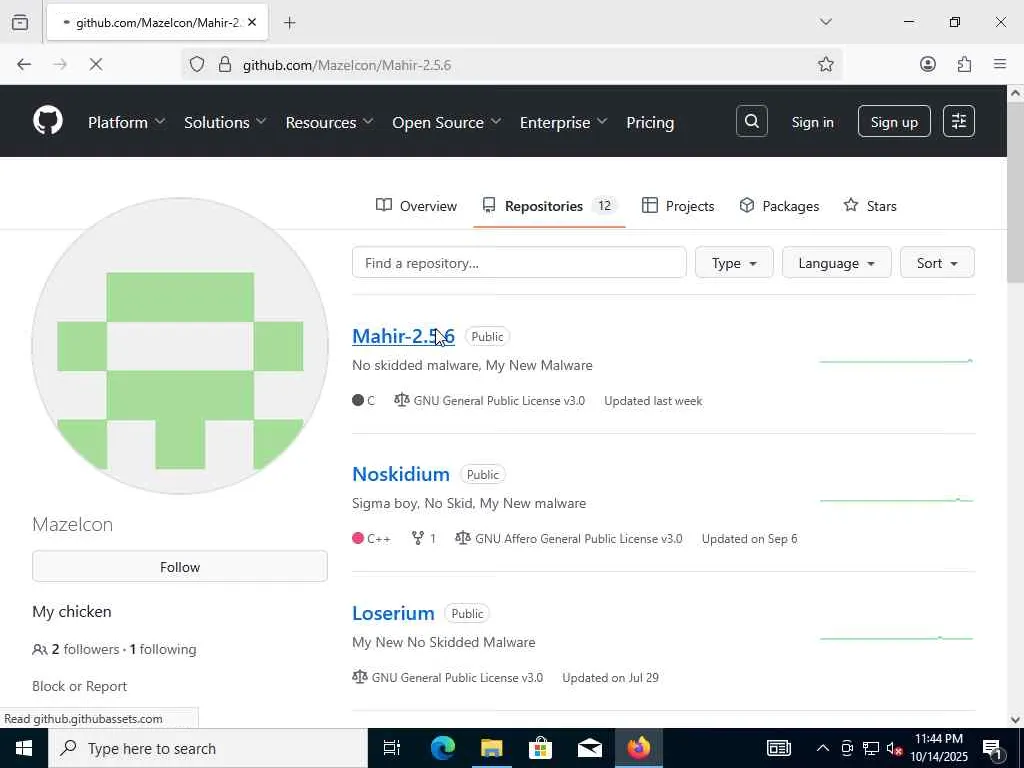Image resolution: width=1024 pixels, height=768 pixels.
Task: Open the Windows Start menu
Action: pos(24,748)
